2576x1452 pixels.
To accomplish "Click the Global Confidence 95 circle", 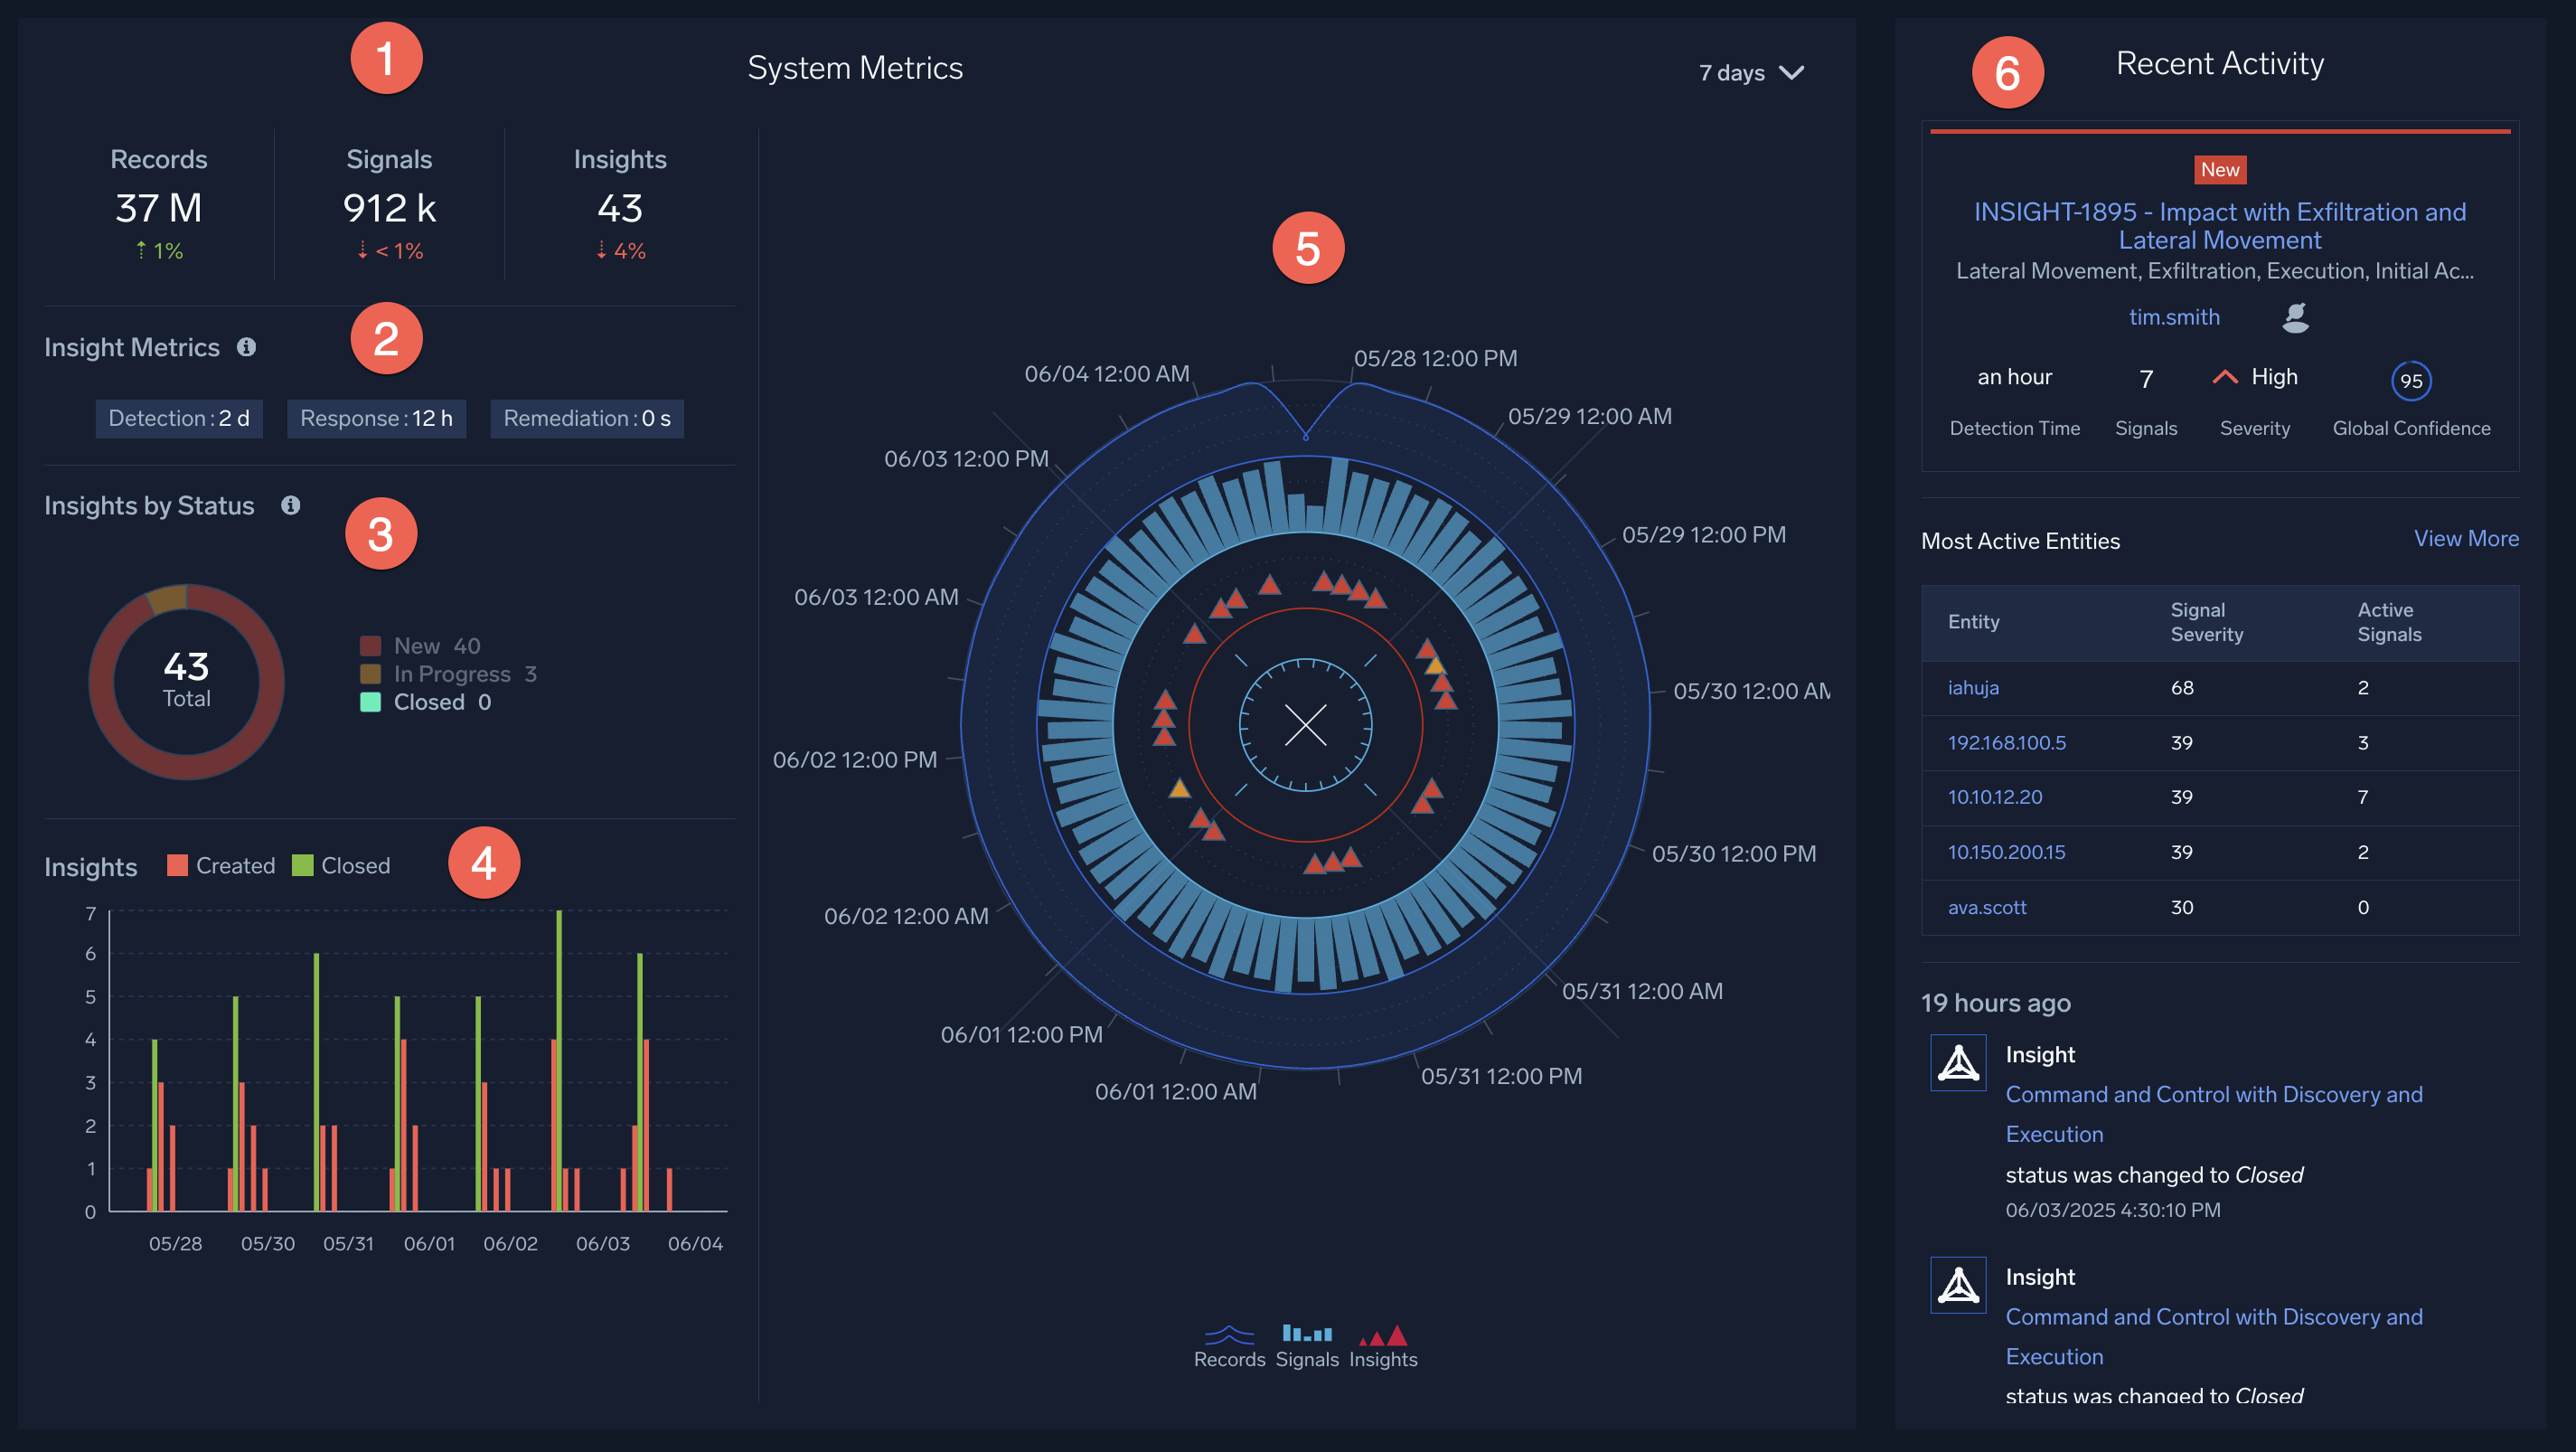I will pos(2411,380).
